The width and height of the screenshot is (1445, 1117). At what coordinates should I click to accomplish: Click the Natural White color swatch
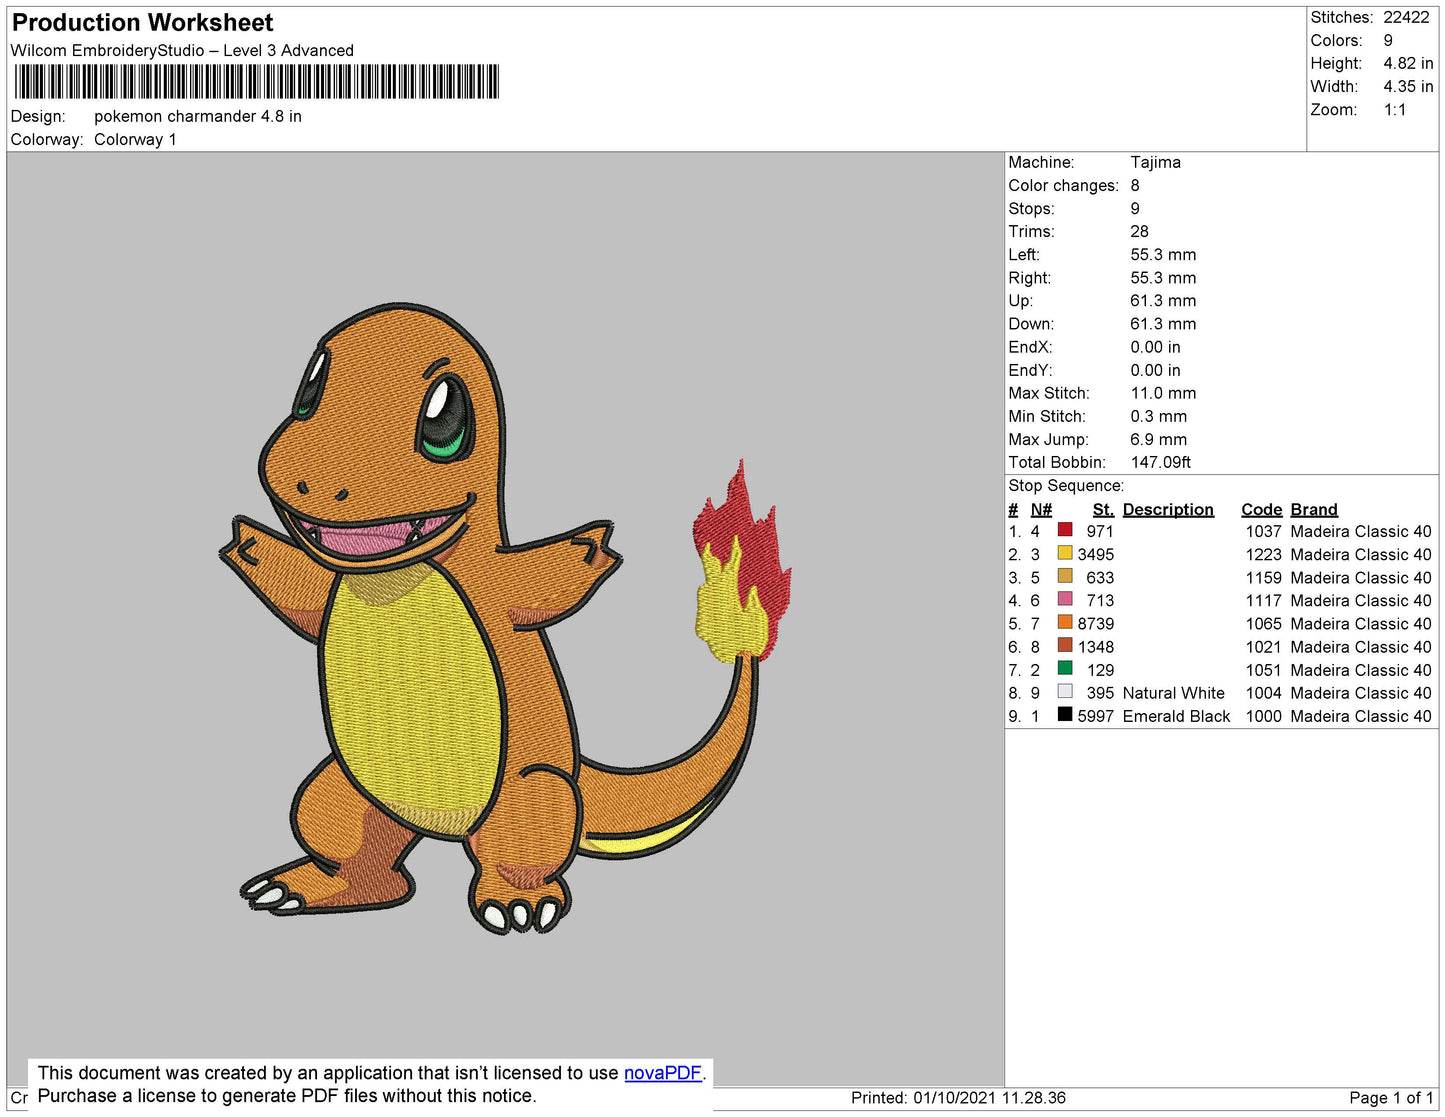point(1065,691)
